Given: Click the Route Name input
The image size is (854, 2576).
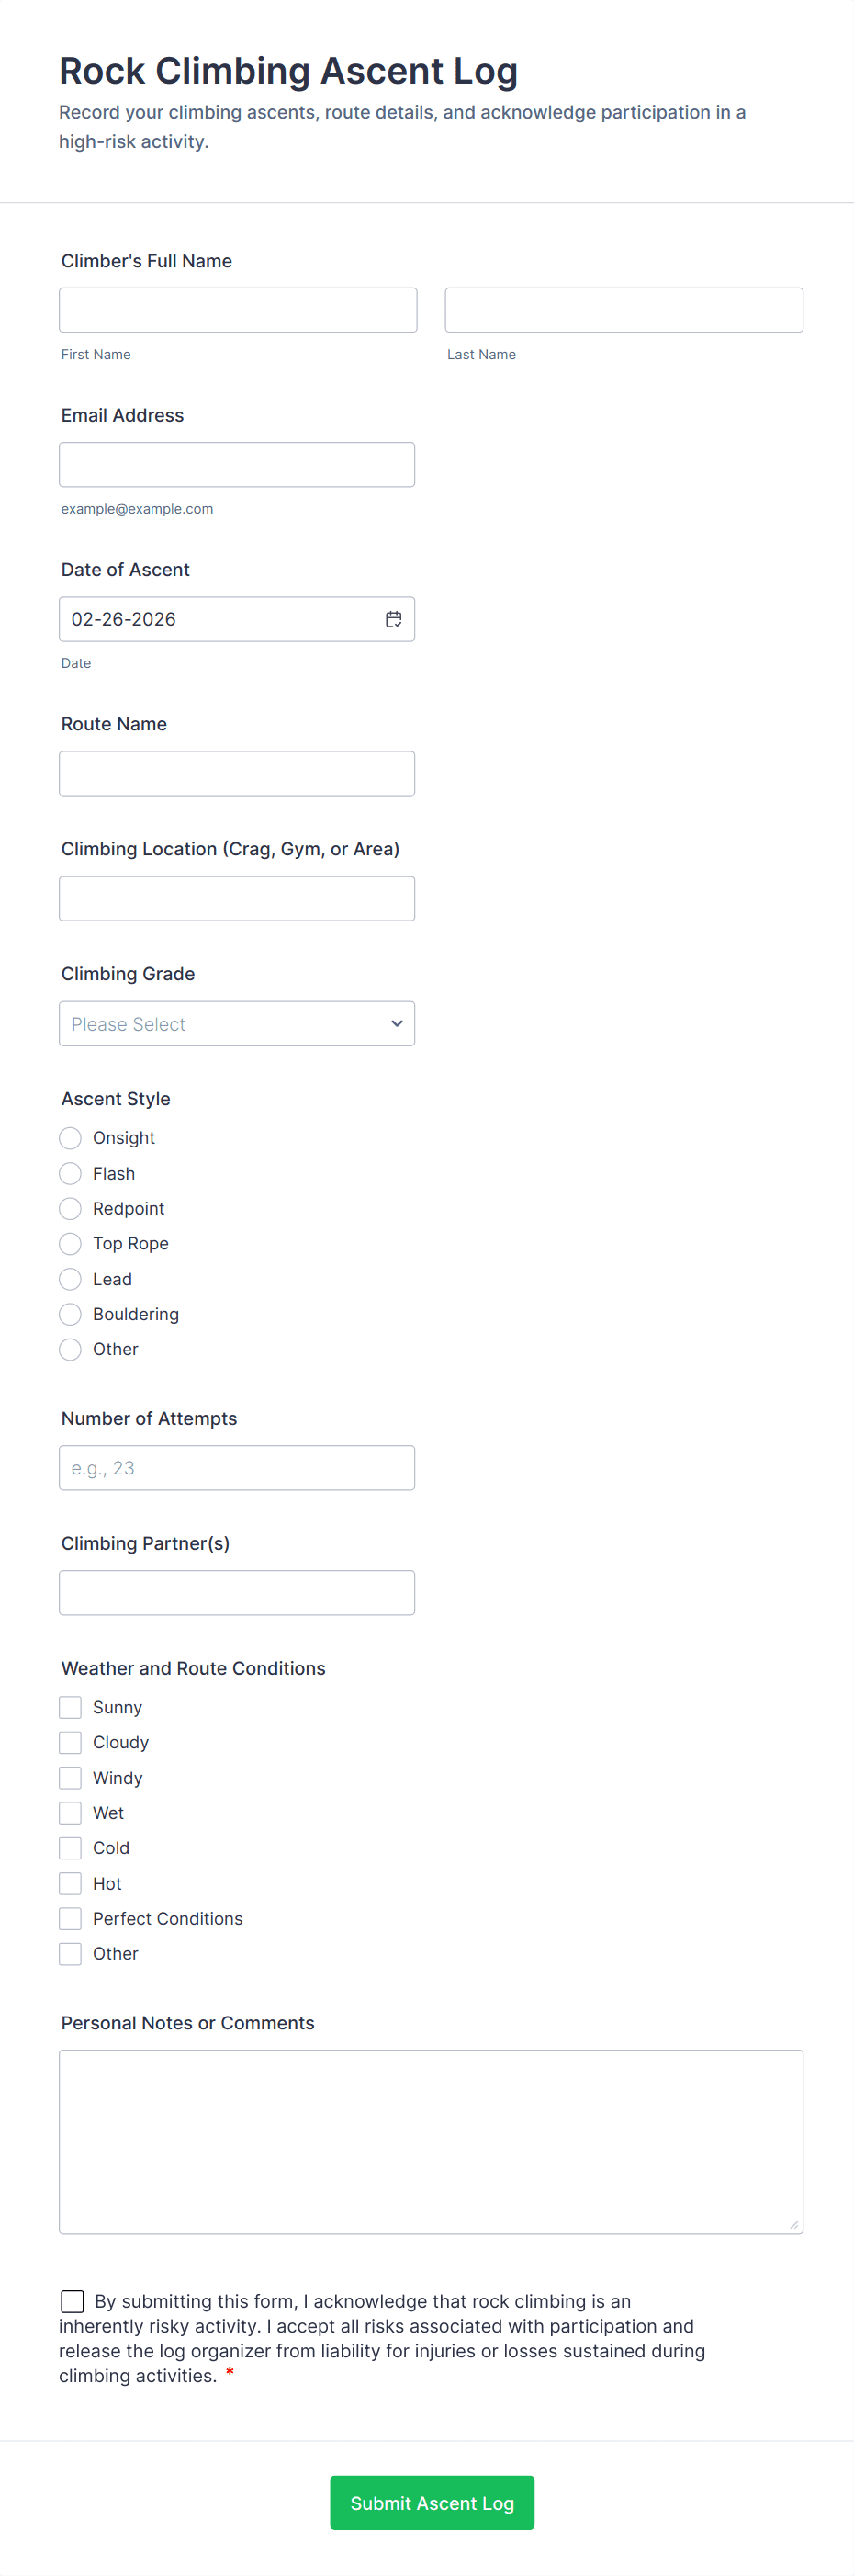Looking at the screenshot, I should click(x=237, y=773).
